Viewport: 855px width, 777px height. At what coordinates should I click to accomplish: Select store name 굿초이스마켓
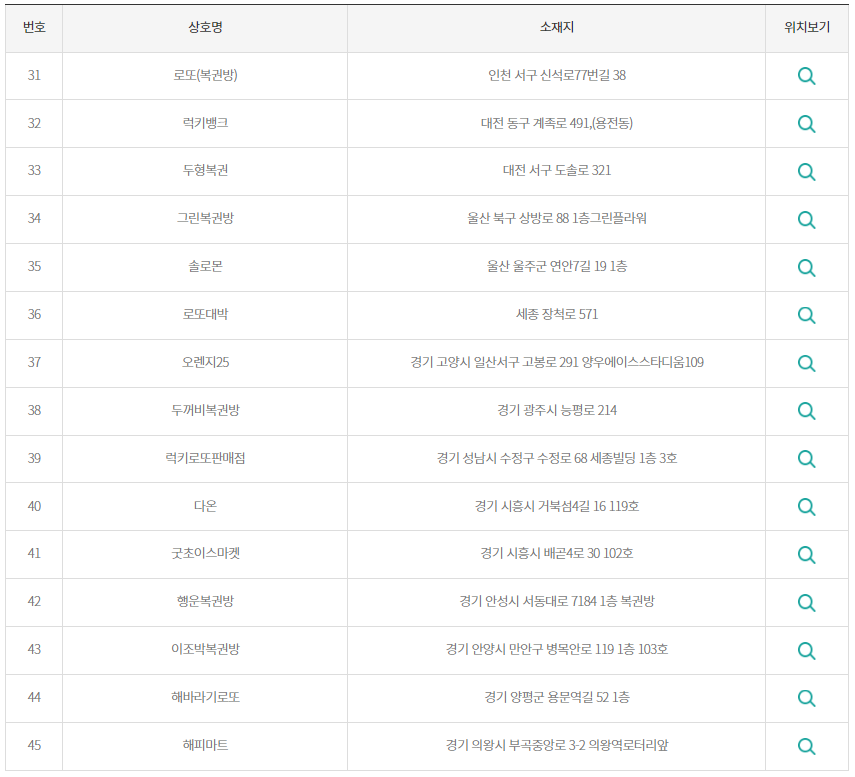point(205,553)
